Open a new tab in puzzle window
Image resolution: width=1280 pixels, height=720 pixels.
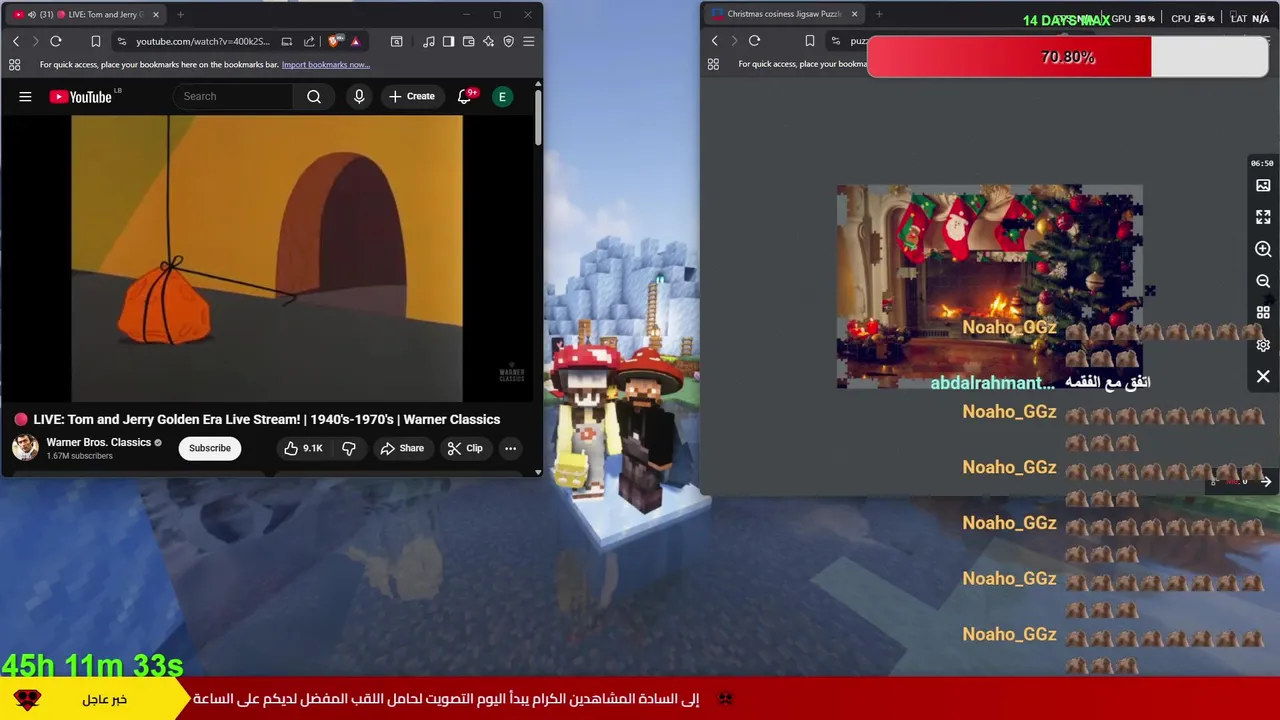[879, 14]
